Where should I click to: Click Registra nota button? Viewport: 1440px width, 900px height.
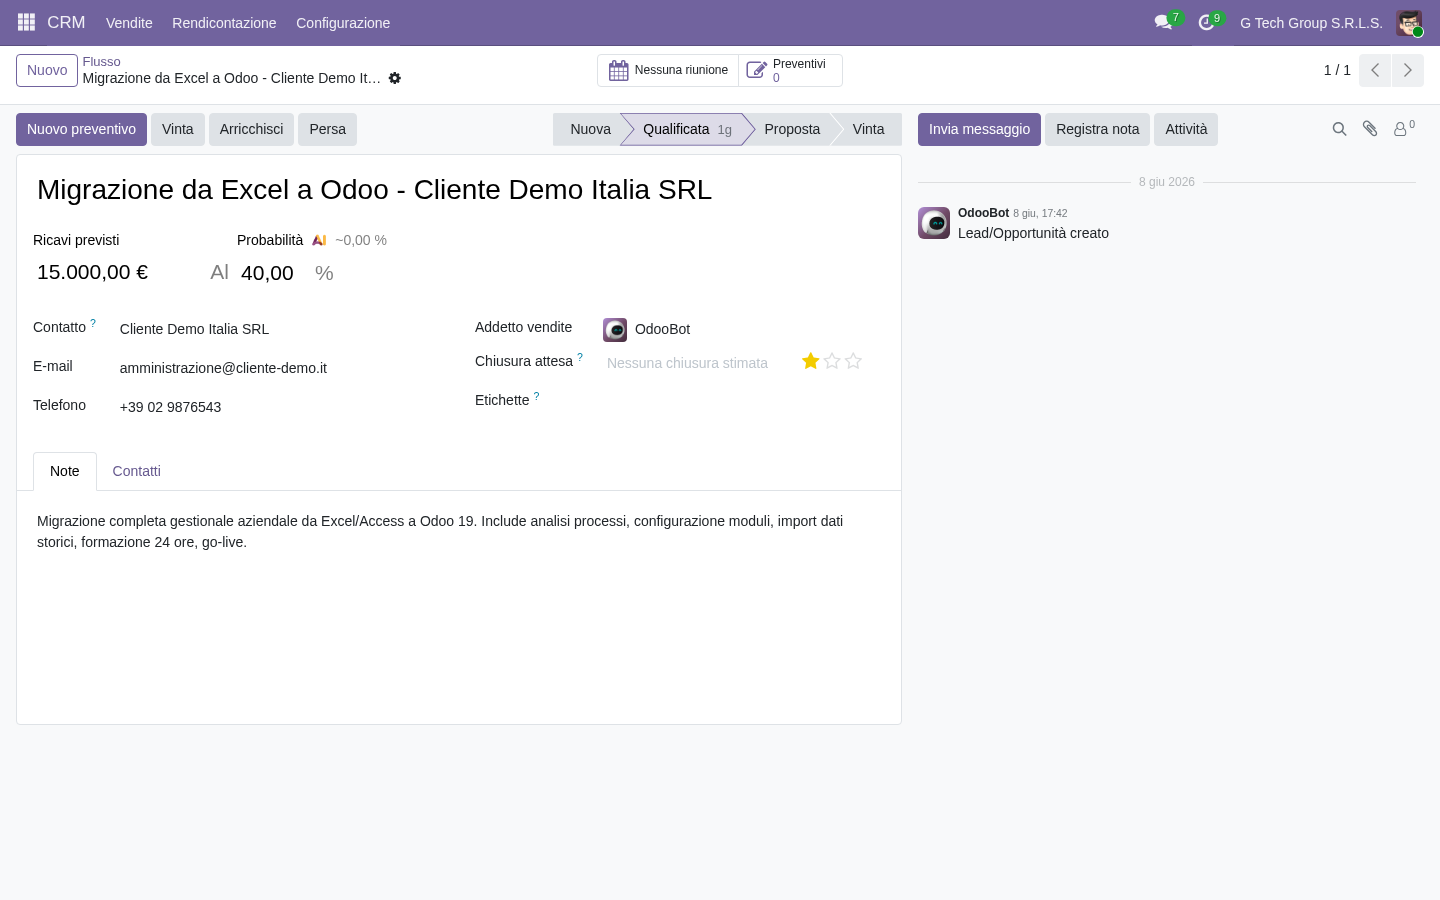click(1097, 129)
